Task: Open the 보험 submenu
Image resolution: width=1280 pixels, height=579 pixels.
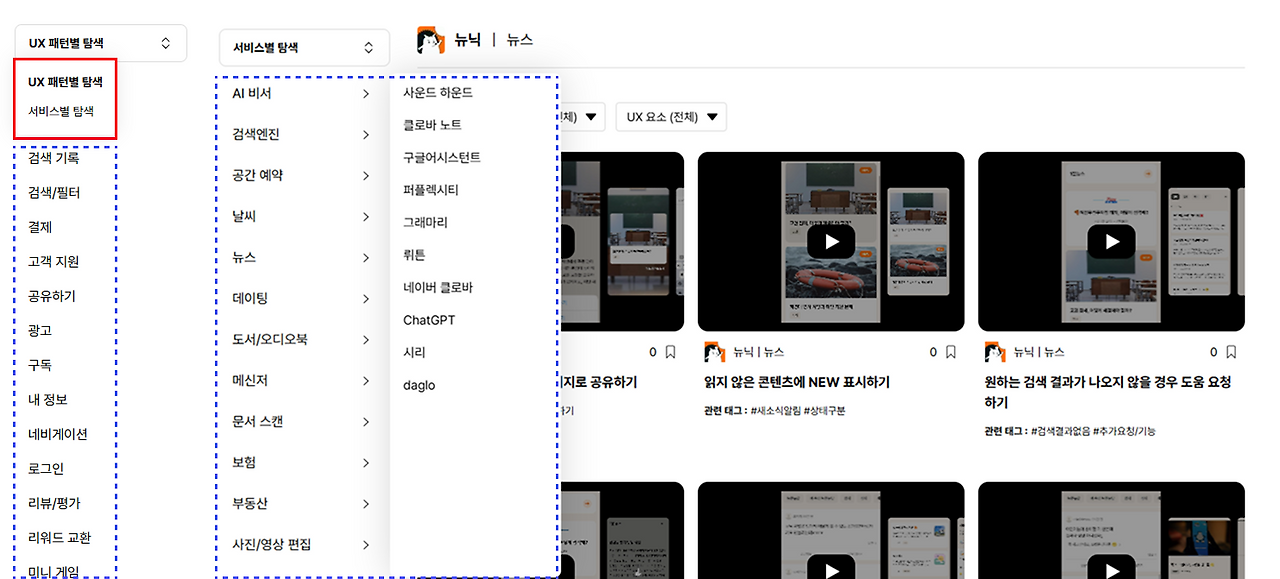Action: (303, 462)
